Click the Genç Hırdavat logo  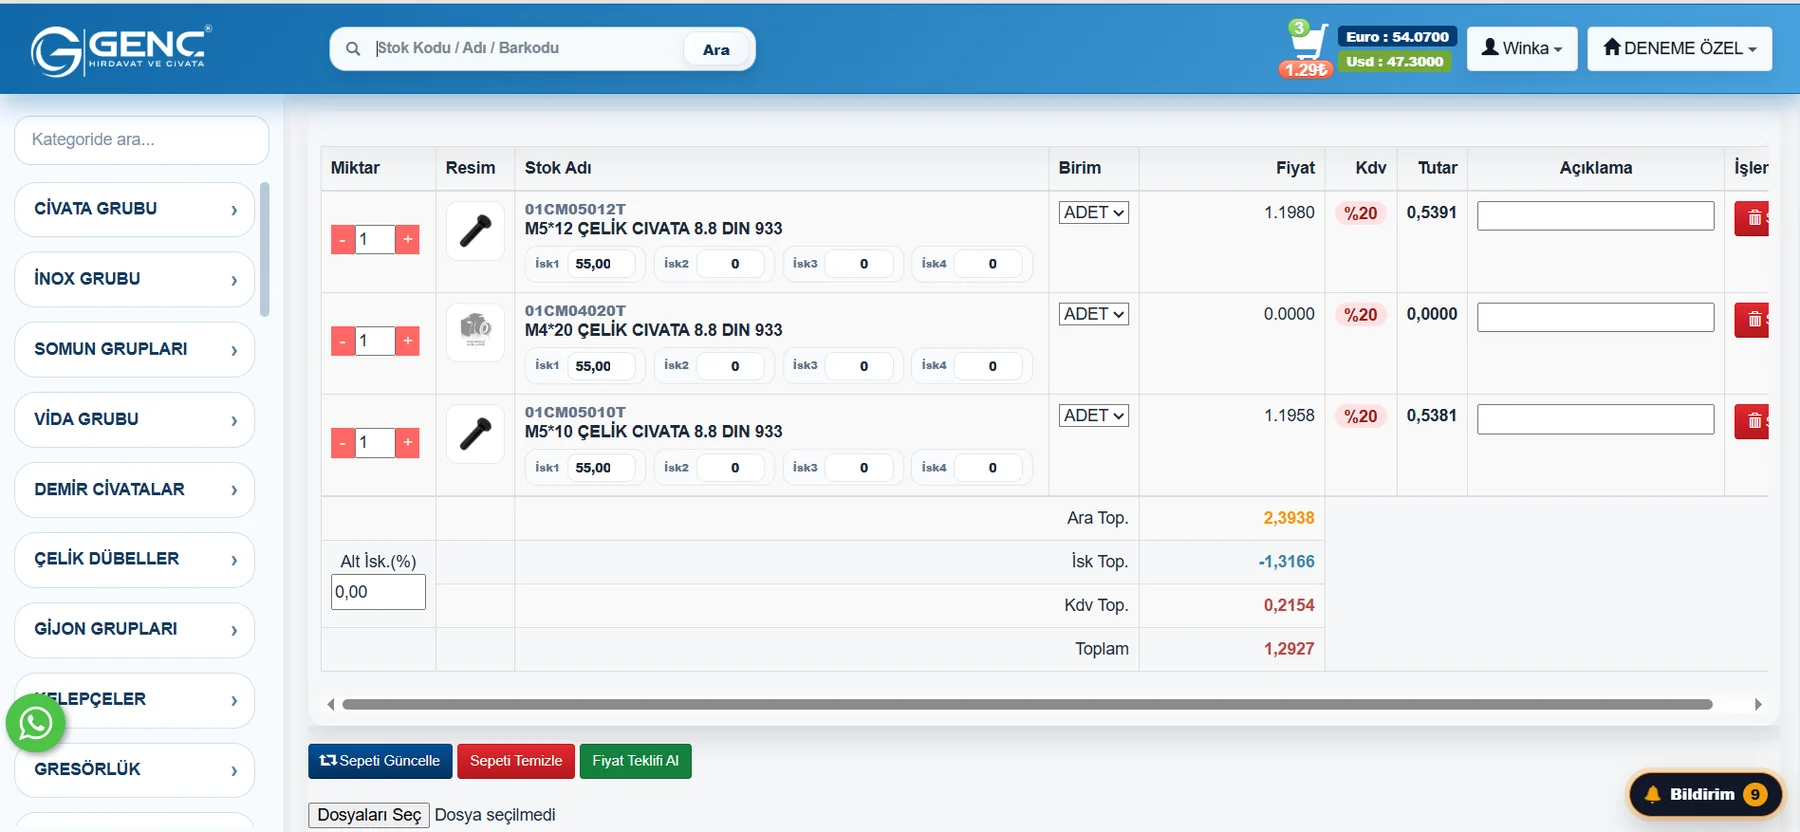point(121,50)
